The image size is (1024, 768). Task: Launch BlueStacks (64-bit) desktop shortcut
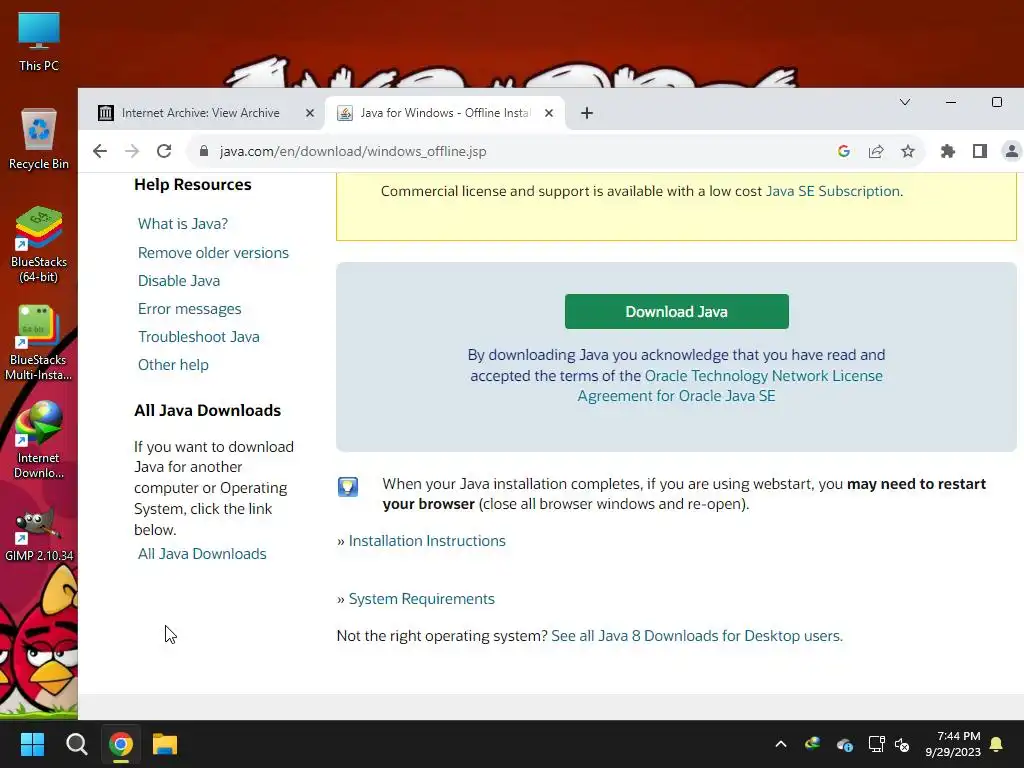[x=39, y=245]
